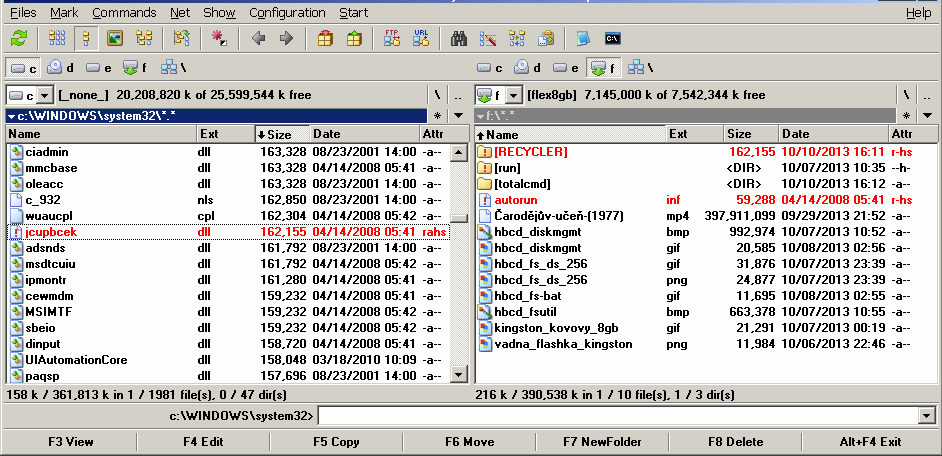Click the binoculars search files icon

pyautogui.click(x=460, y=39)
